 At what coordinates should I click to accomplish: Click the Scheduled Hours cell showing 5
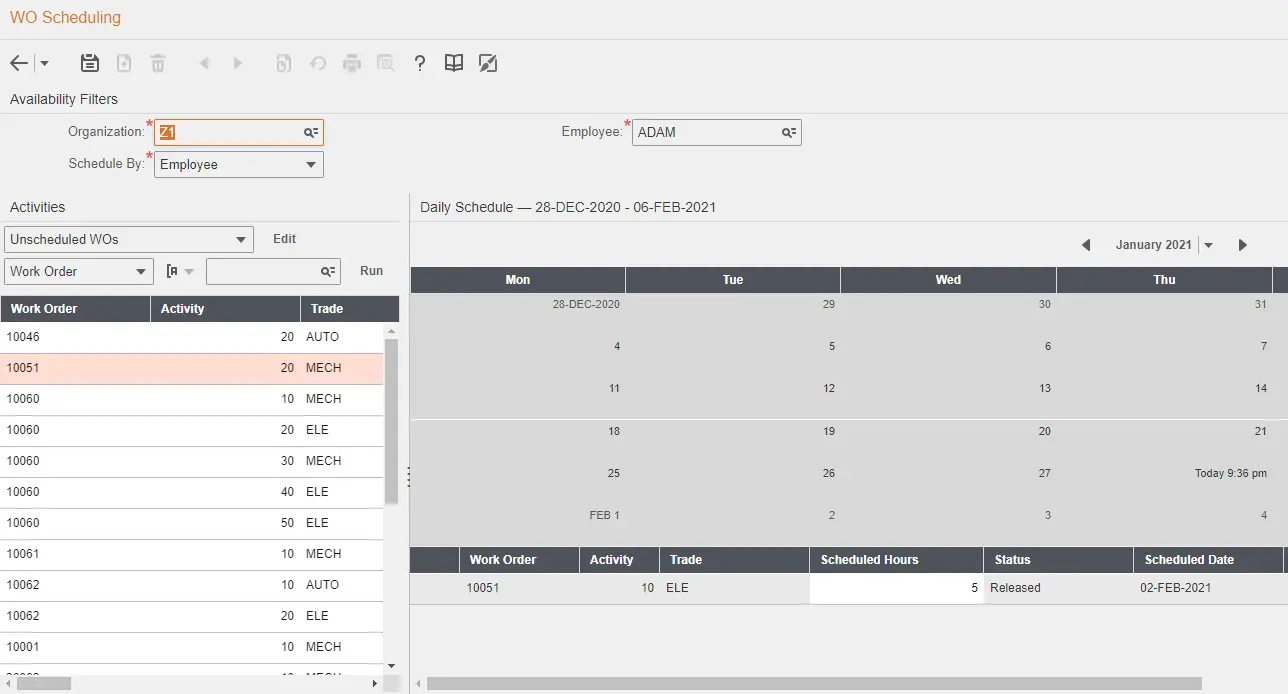point(896,588)
